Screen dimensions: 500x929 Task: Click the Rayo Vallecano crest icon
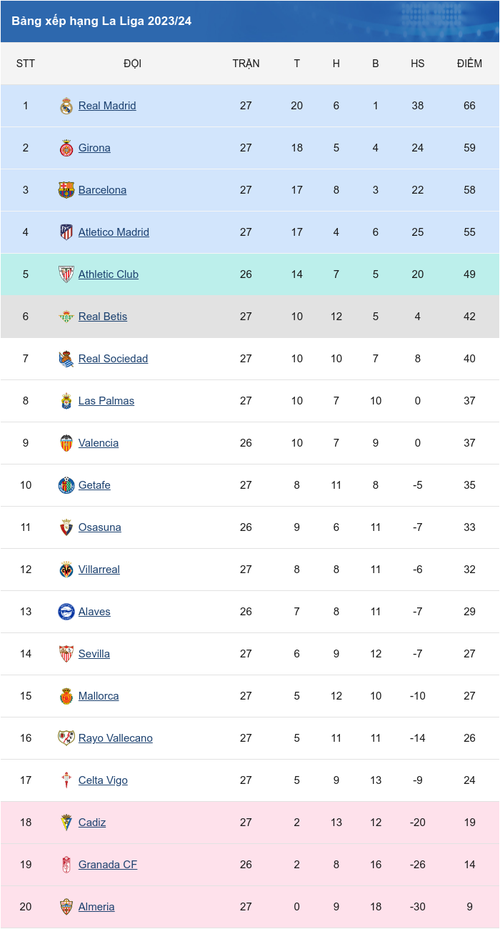66,738
